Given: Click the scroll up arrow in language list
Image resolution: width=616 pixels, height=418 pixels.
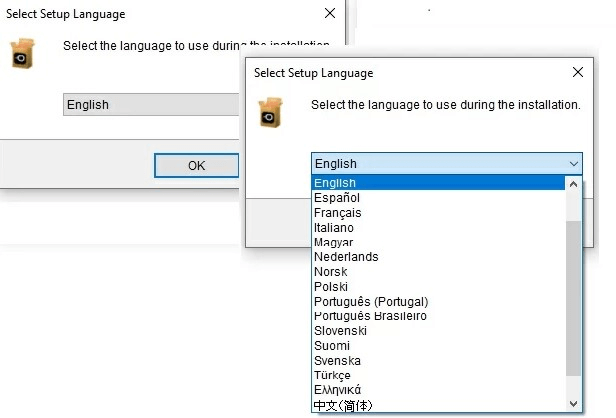Looking at the screenshot, I should (573, 184).
